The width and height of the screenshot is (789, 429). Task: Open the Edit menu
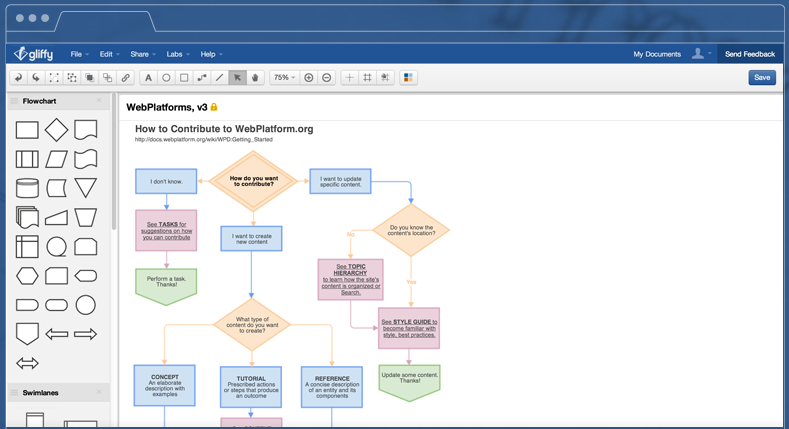(109, 54)
